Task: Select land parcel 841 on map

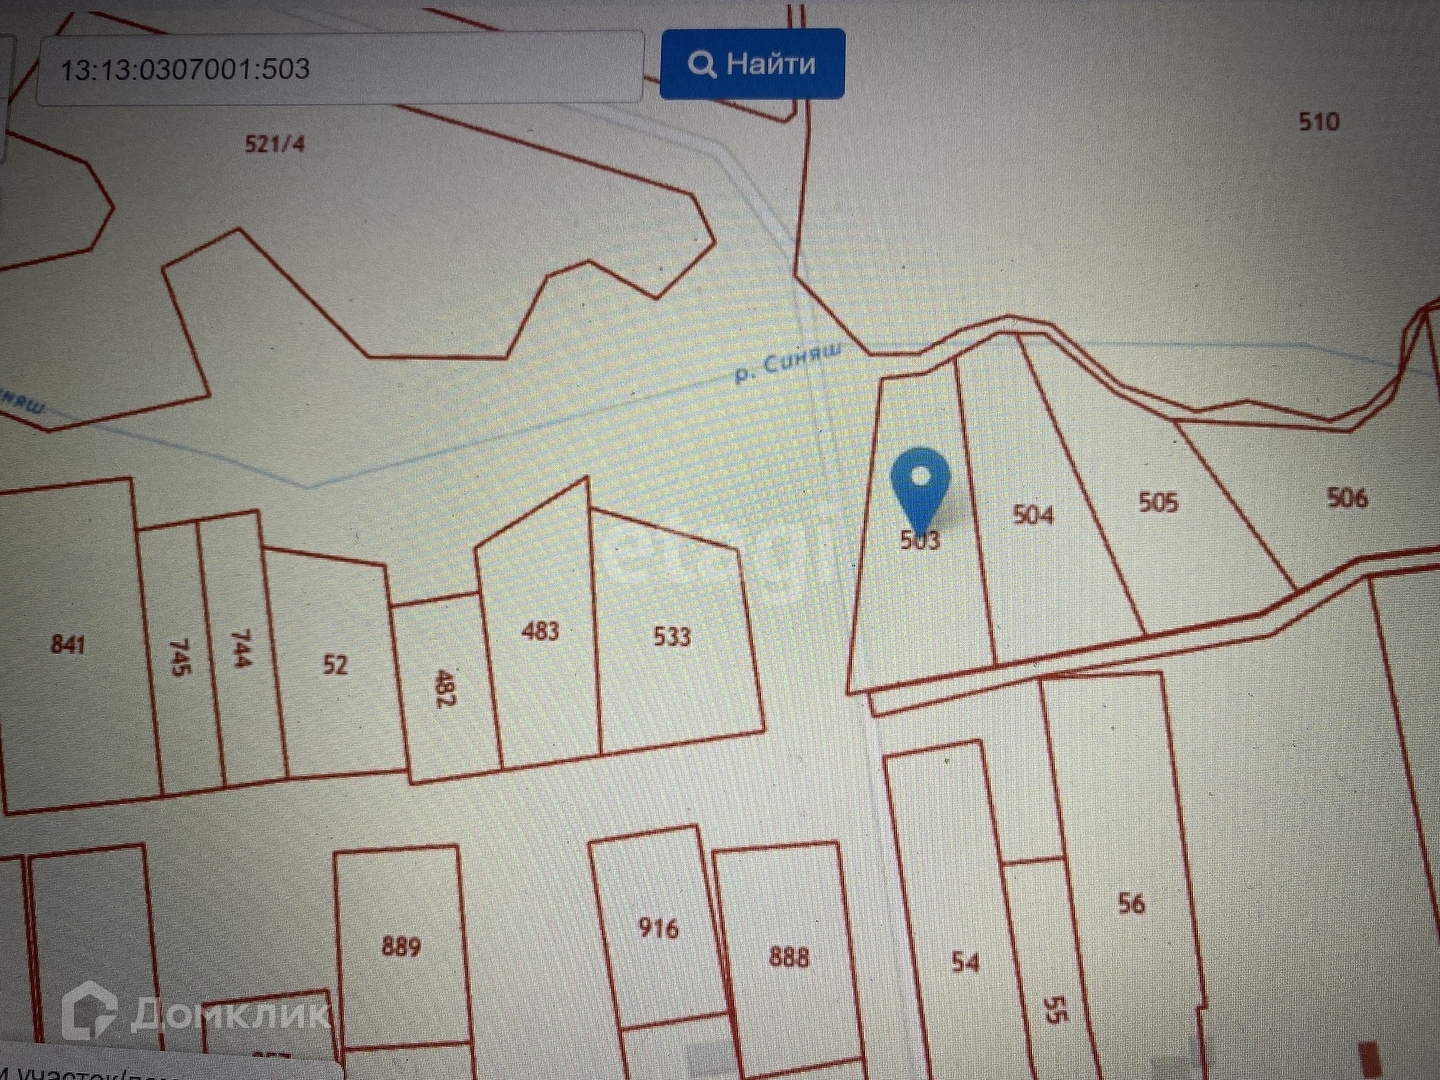Action: (x=68, y=644)
